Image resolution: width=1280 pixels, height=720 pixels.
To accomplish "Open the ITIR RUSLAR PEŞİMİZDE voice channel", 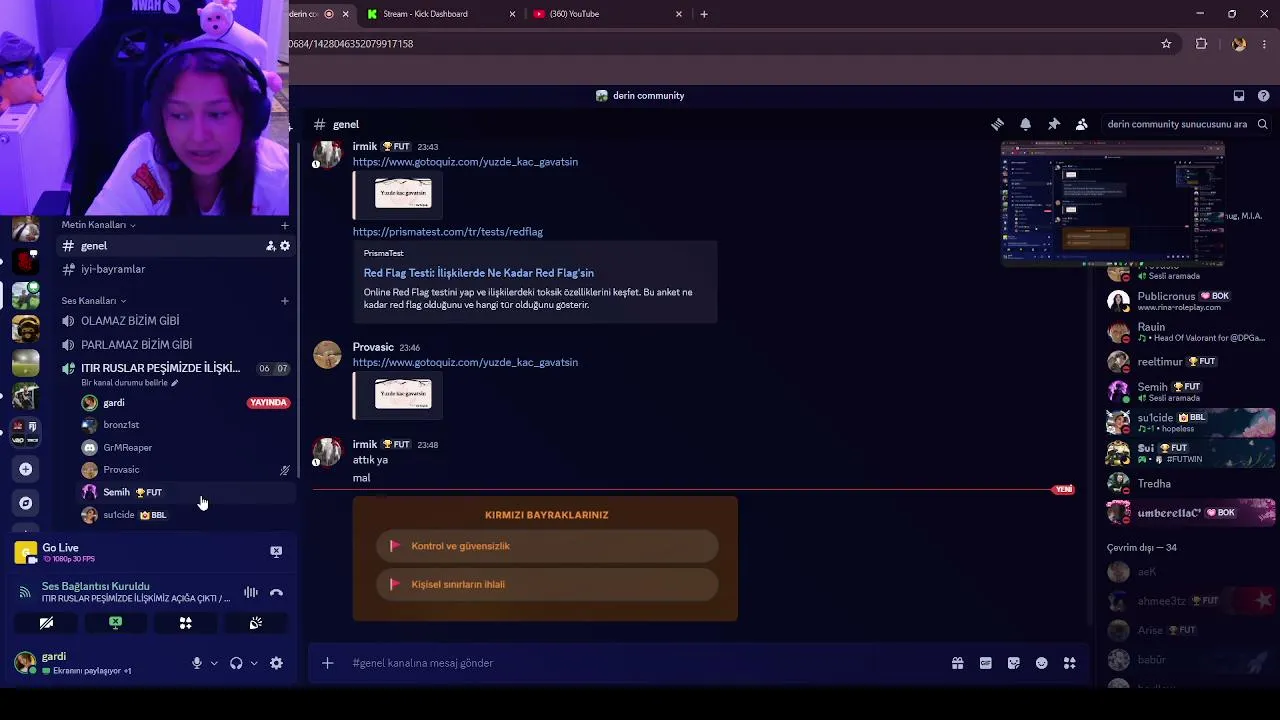I will (160, 368).
